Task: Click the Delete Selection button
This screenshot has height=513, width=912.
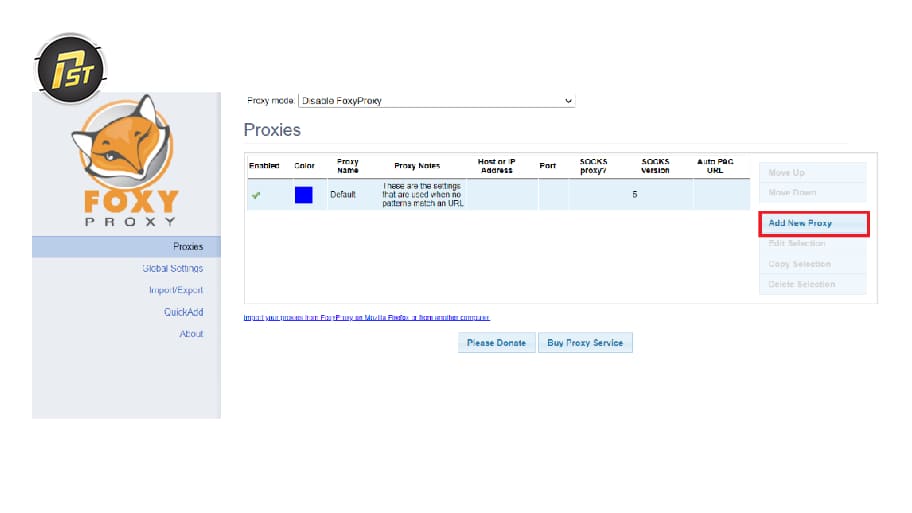Action: coord(813,284)
